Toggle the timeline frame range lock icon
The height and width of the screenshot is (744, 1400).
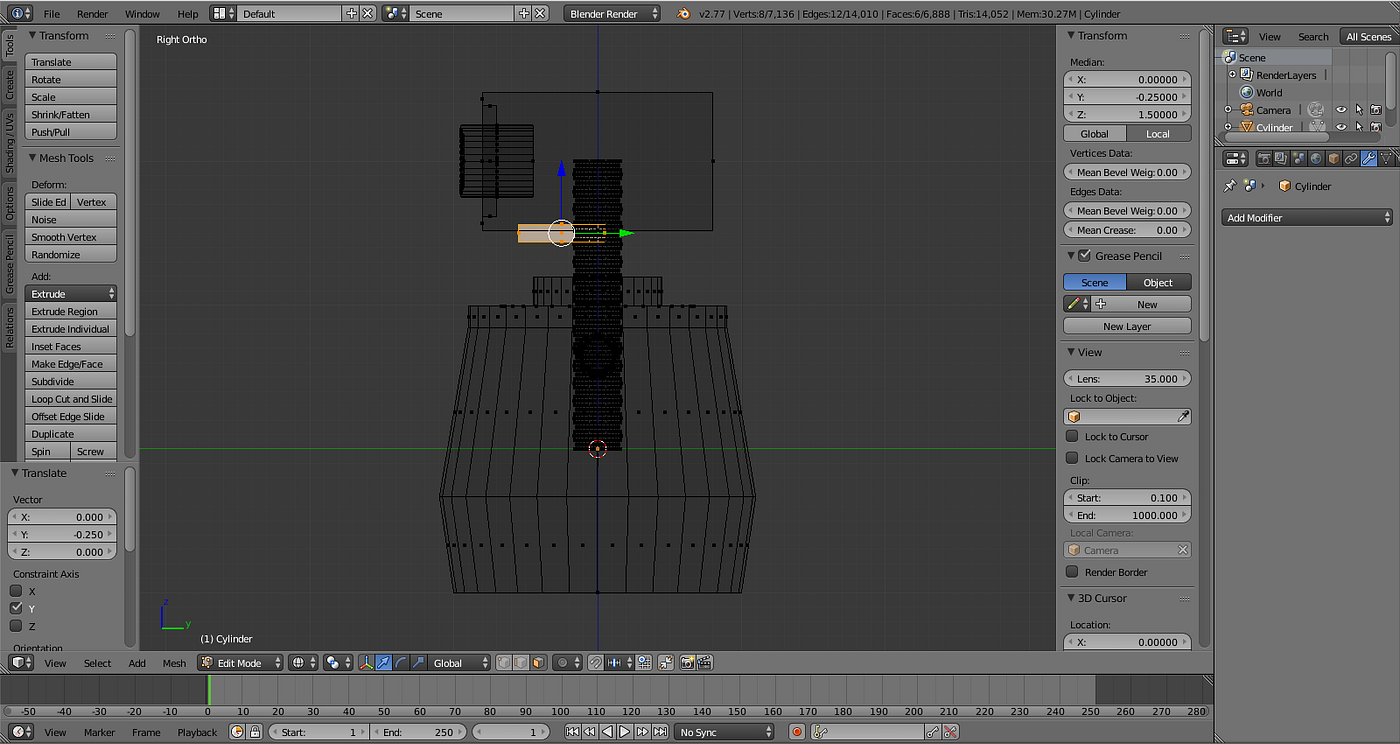pos(255,732)
